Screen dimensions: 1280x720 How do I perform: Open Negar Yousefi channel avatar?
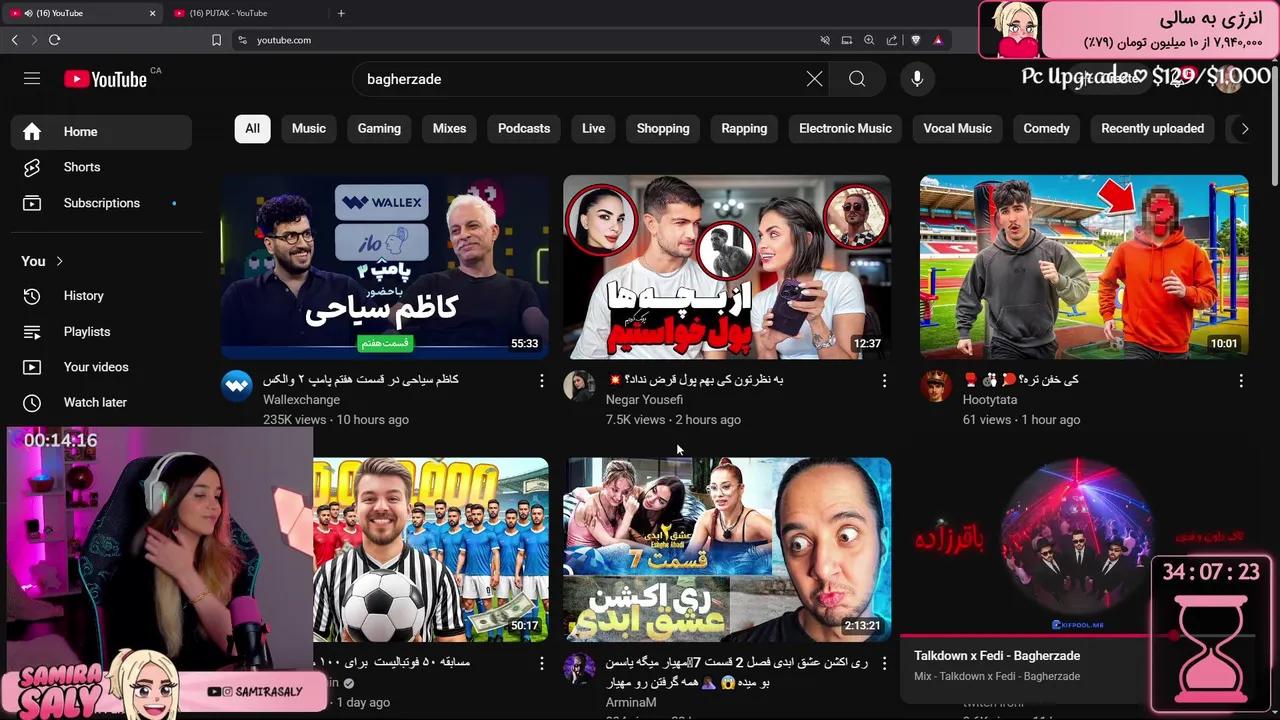click(x=579, y=386)
